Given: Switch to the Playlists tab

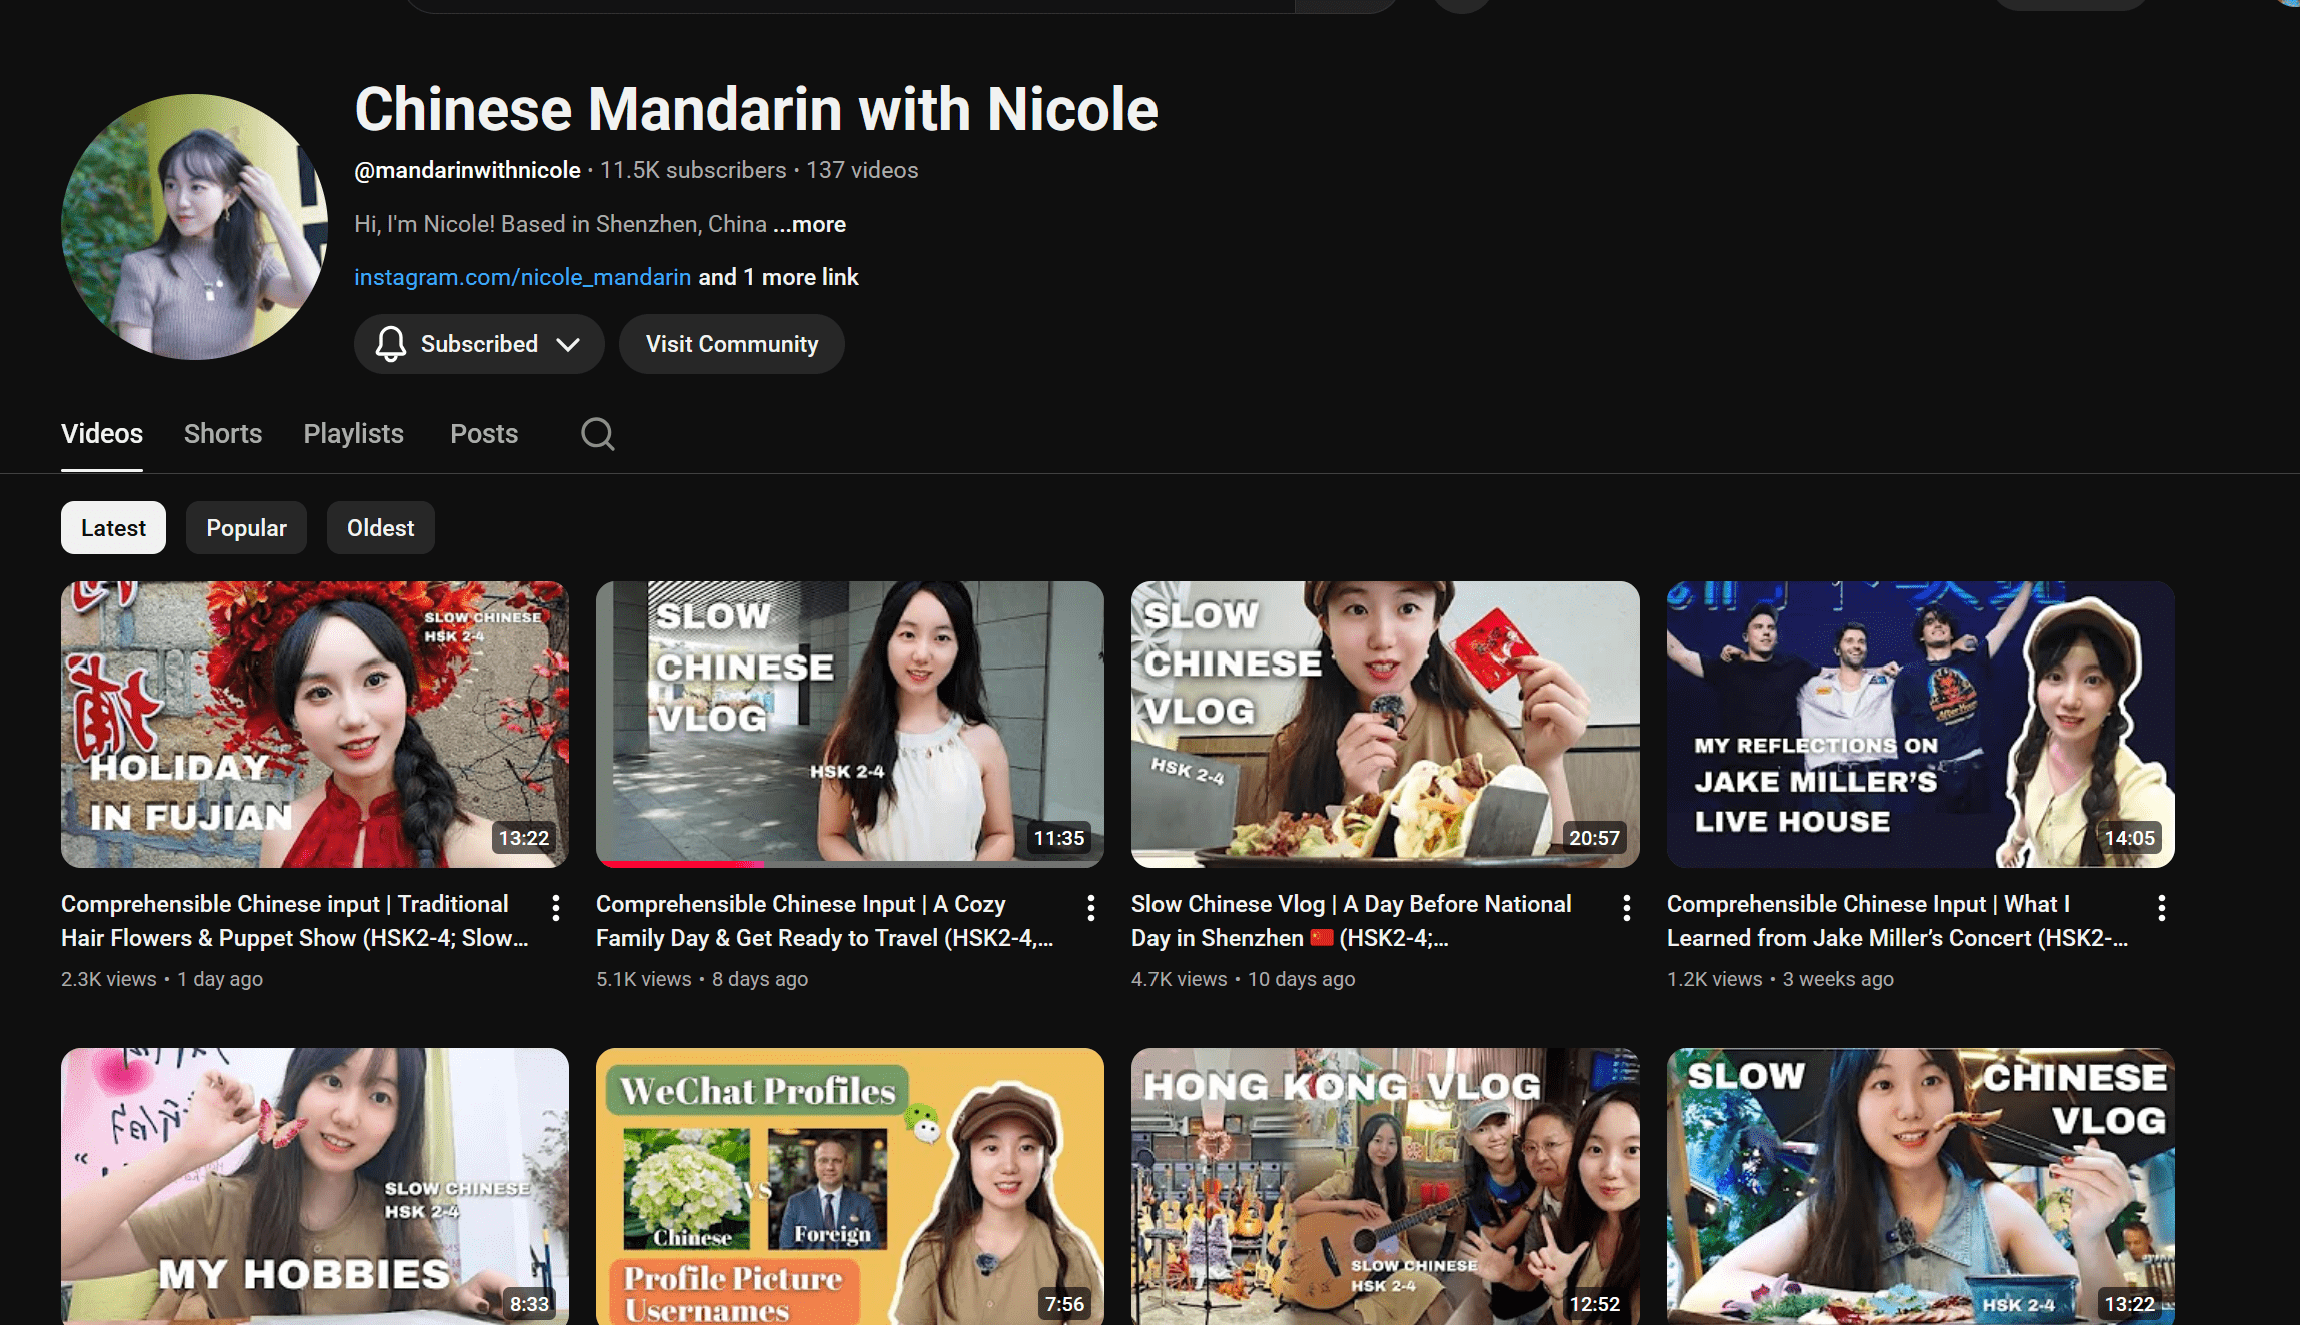Looking at the screenshot, I should 353,434.
